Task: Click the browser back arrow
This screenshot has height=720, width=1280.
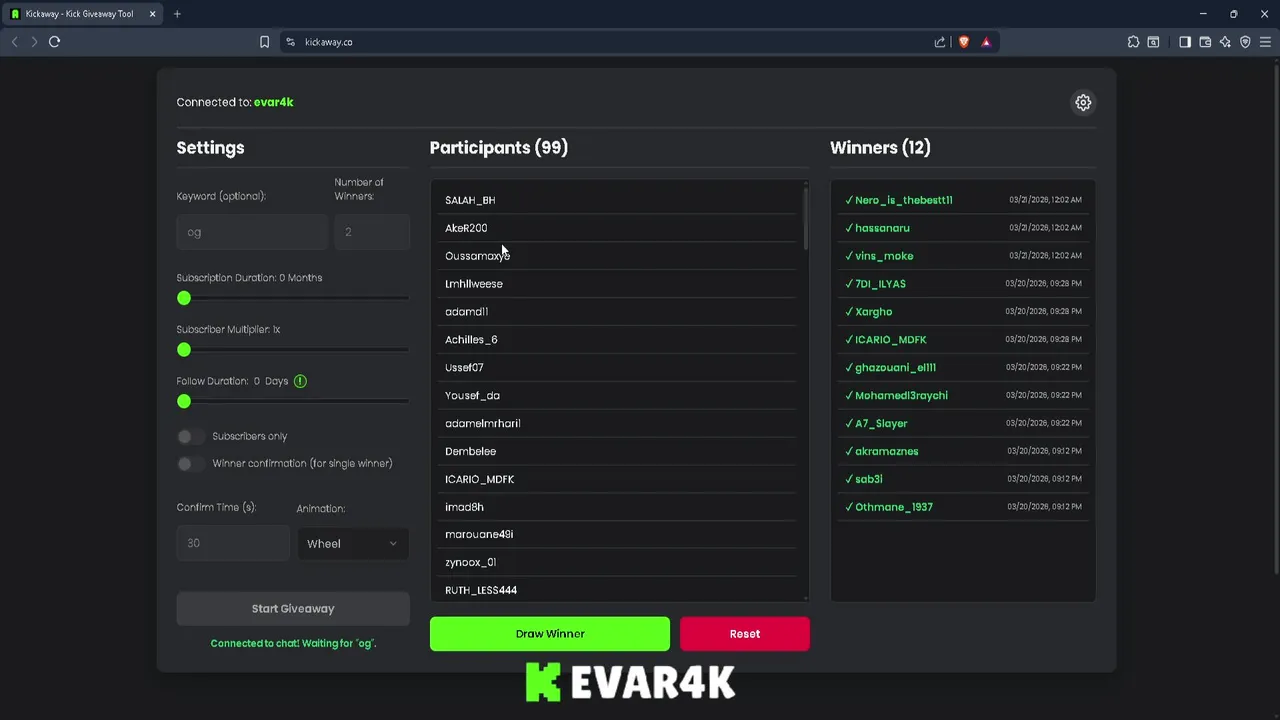Action: 14,42
